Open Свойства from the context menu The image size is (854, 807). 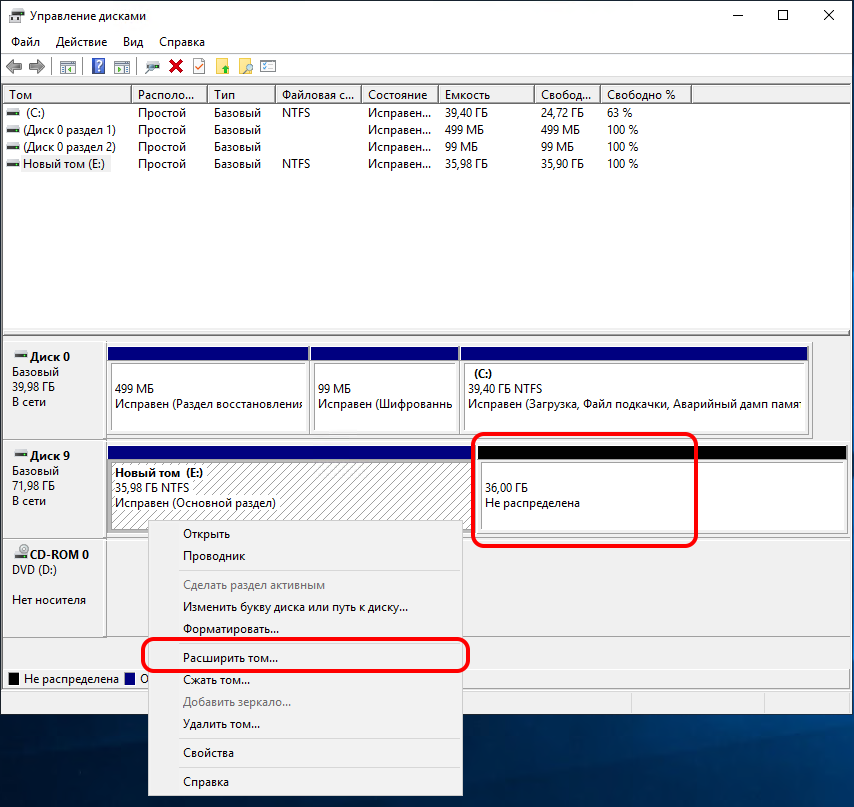(305, 753)
